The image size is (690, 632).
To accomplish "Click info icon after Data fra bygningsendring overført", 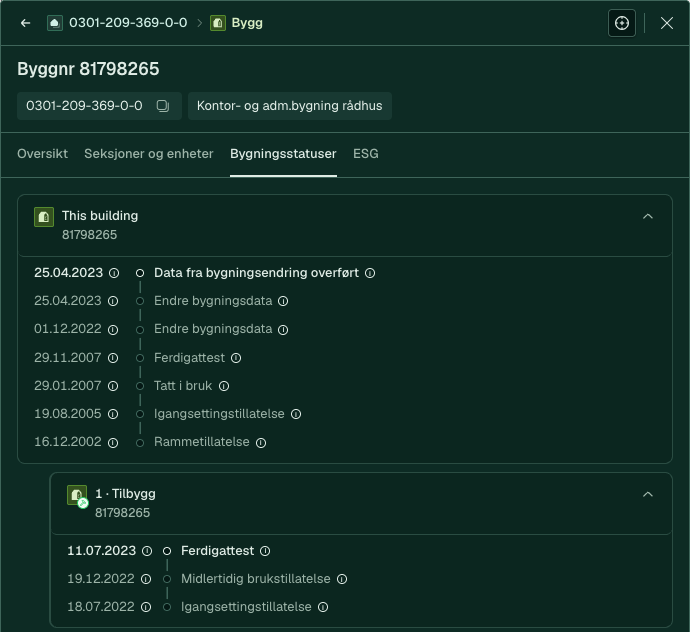I will [x=370, y=273].
